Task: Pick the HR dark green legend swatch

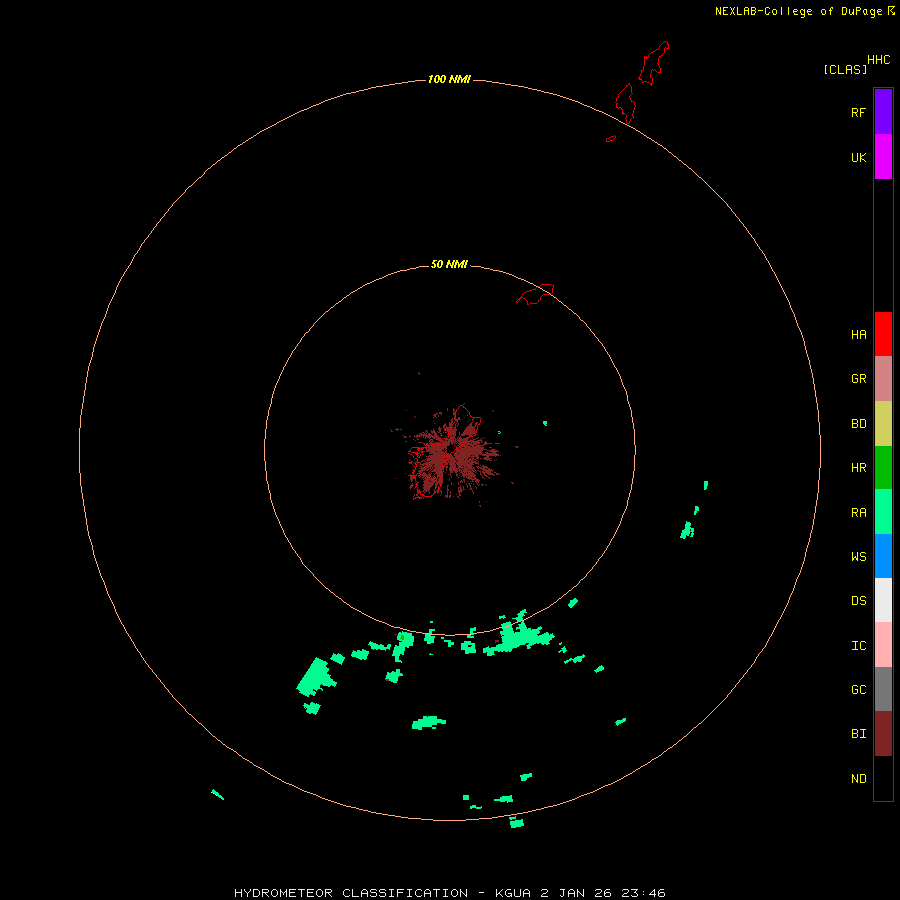Action: [883, 468]
